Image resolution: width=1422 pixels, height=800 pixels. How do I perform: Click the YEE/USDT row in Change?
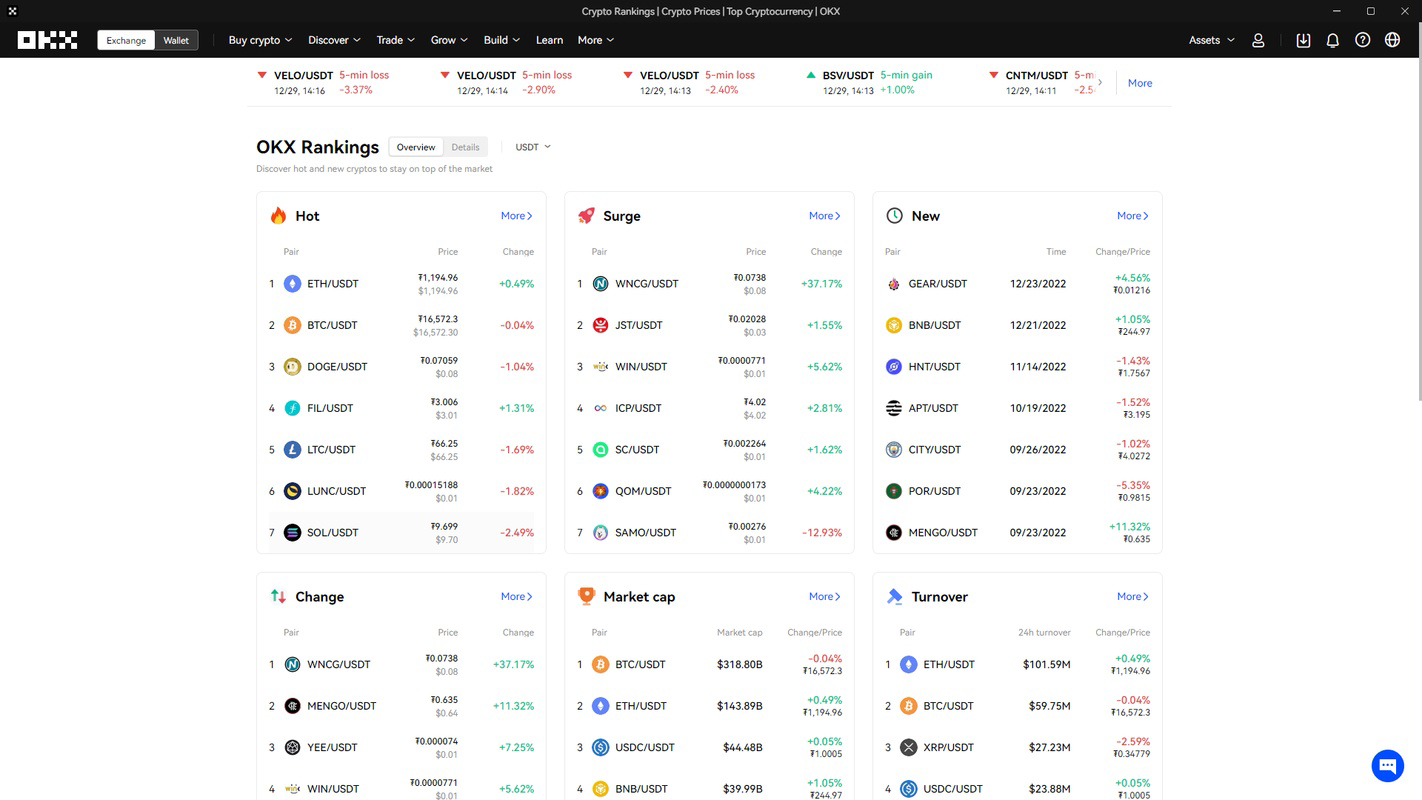401,747
